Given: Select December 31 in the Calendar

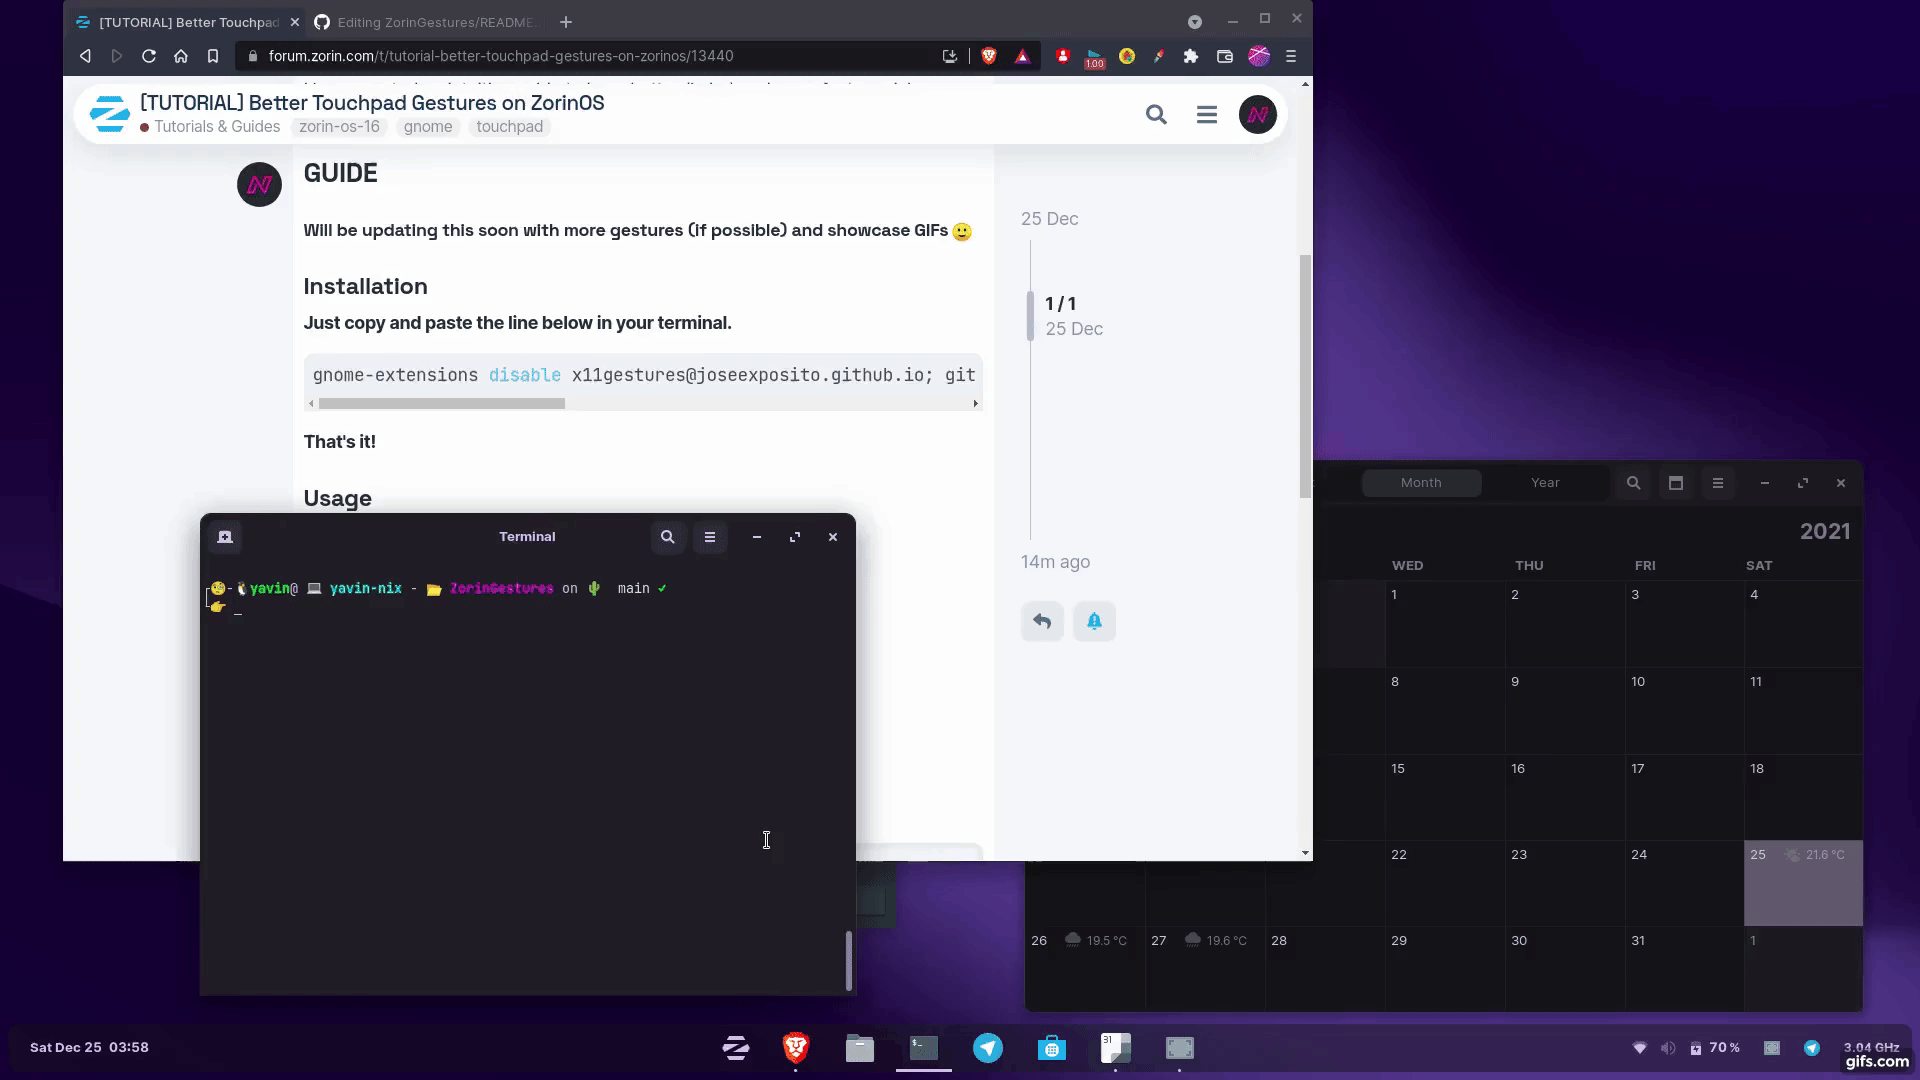Looking at the screenshot, I should 1683,969.
